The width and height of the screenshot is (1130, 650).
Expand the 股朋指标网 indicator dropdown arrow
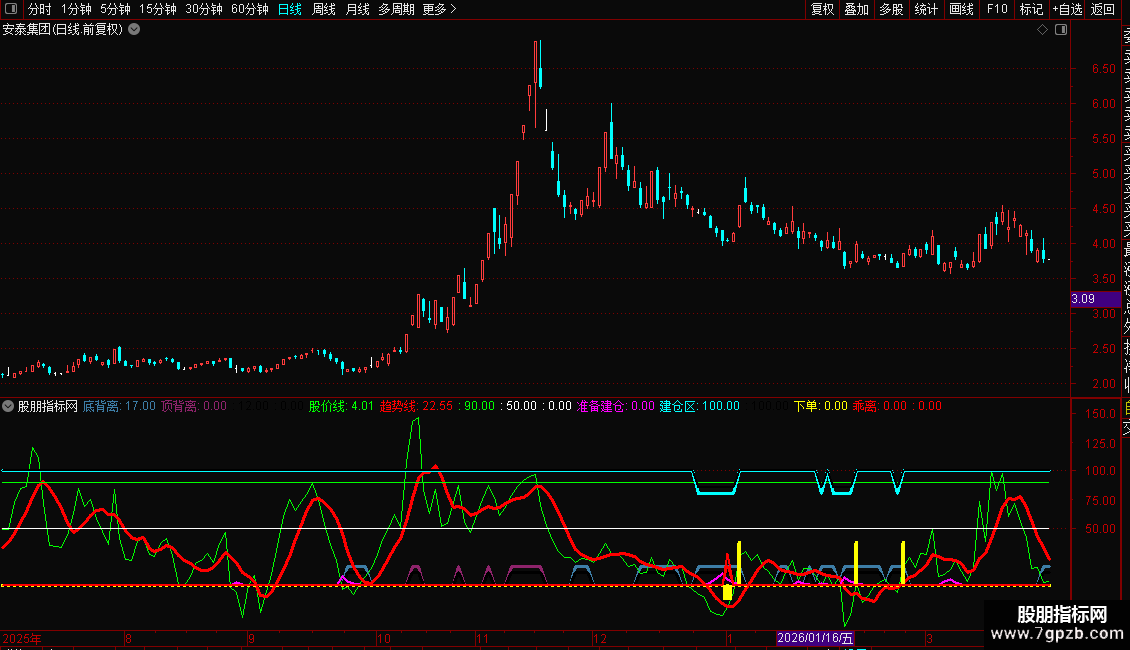(9, 406)
